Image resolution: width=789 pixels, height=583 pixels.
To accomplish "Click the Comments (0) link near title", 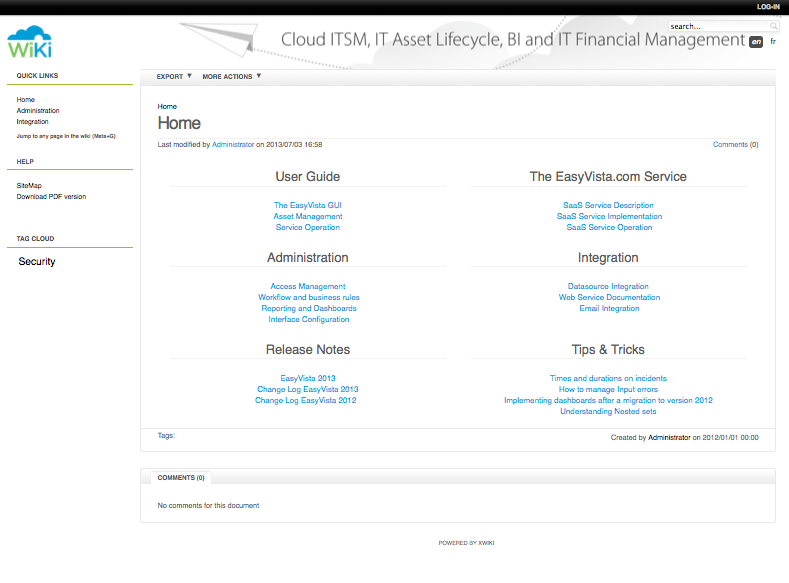I will 735,144.
